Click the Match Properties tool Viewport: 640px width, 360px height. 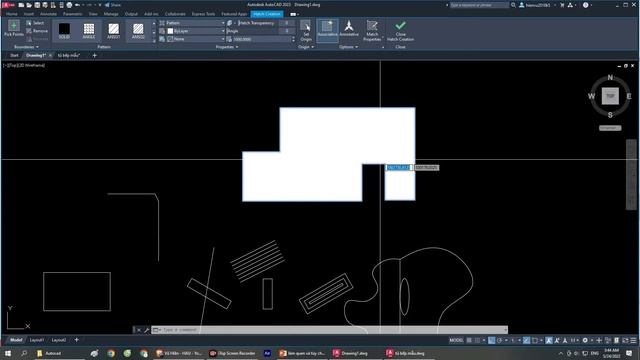(372, 31)
